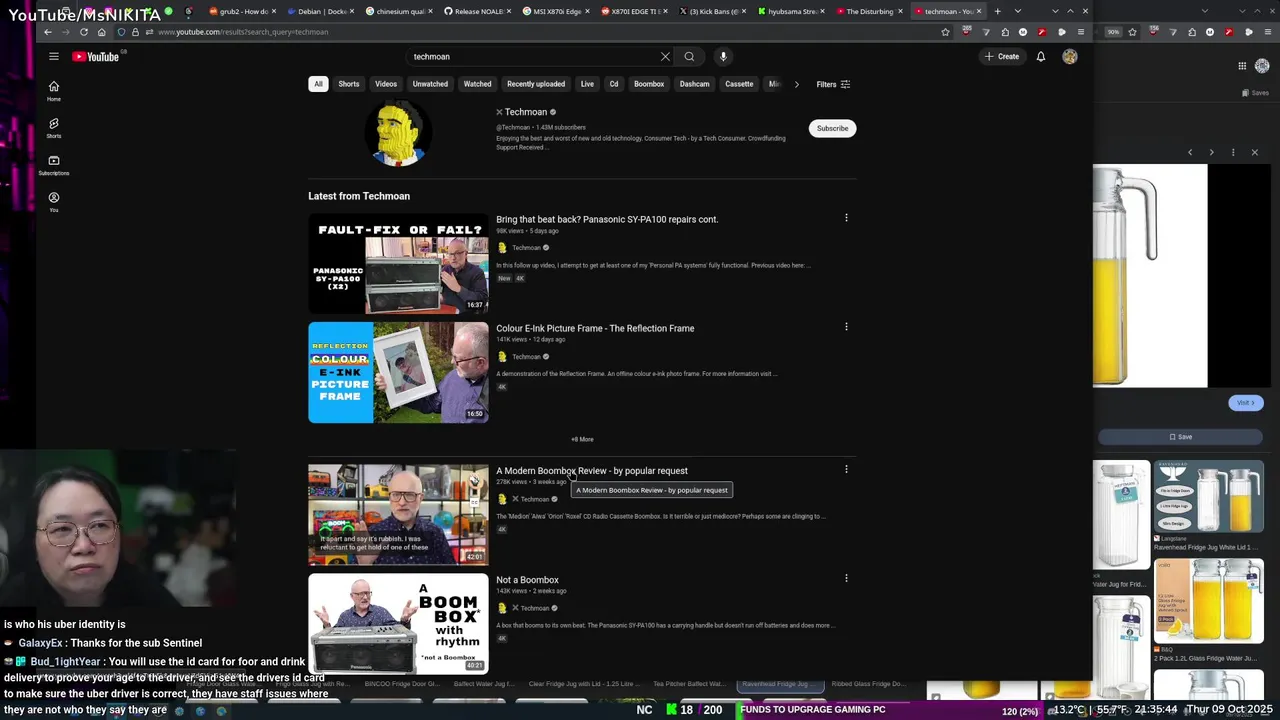
Task: Open Google apps grid in side window
Action: point(1242,66)
